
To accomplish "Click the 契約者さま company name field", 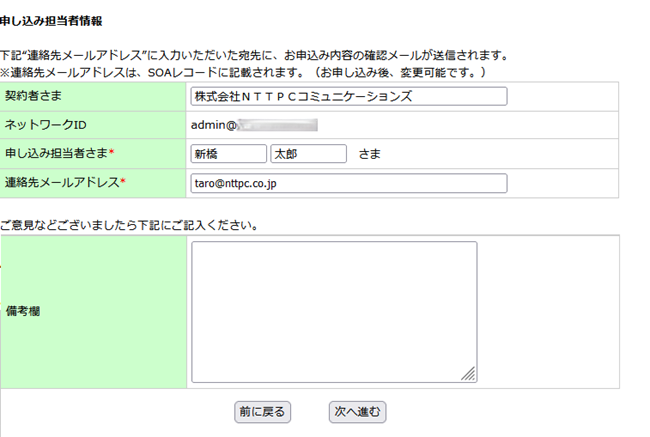I will 348,96.
